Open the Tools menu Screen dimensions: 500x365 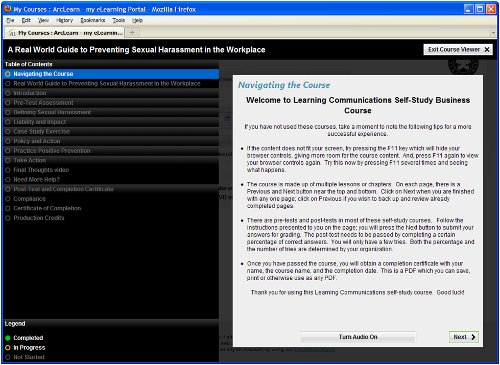click(119, 20)
